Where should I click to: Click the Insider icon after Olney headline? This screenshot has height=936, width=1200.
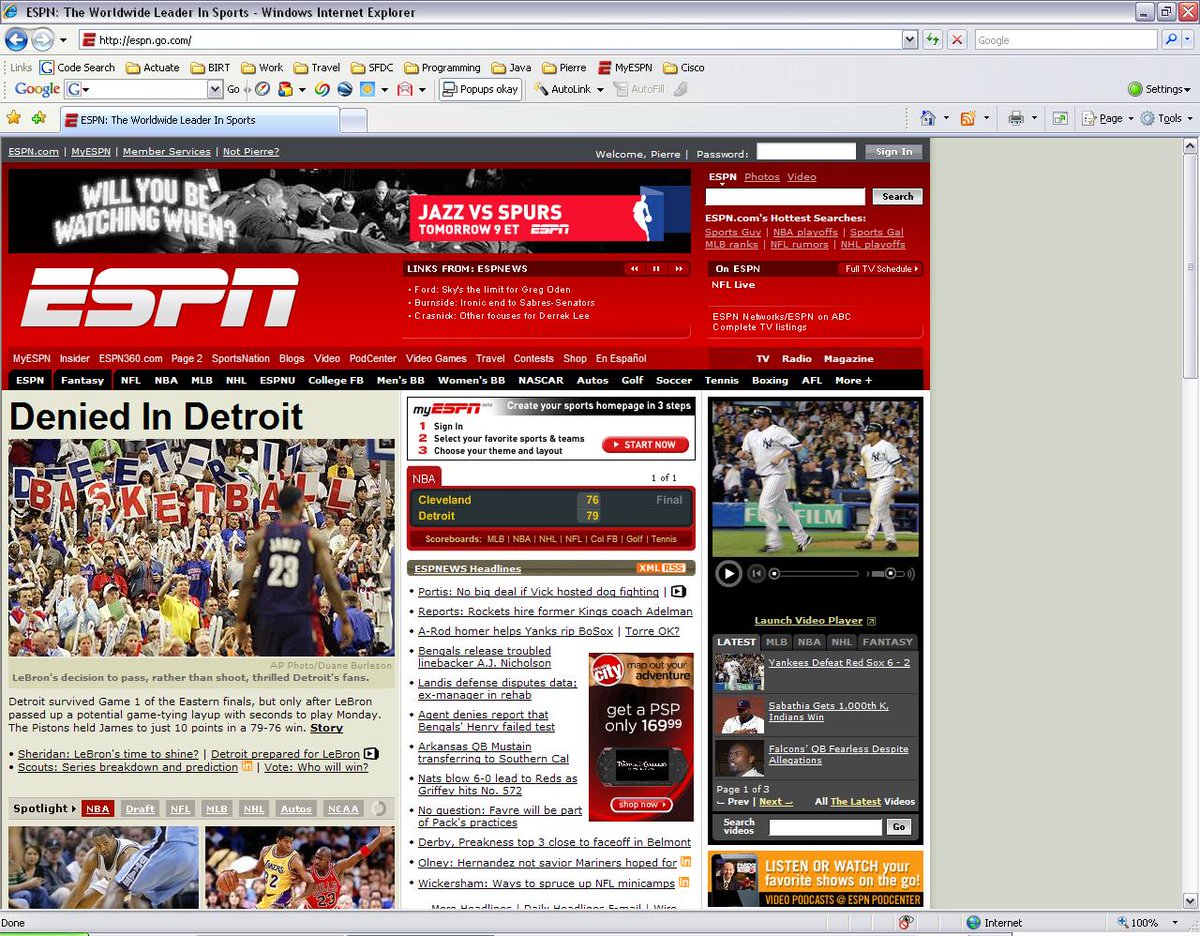point(686,862)
